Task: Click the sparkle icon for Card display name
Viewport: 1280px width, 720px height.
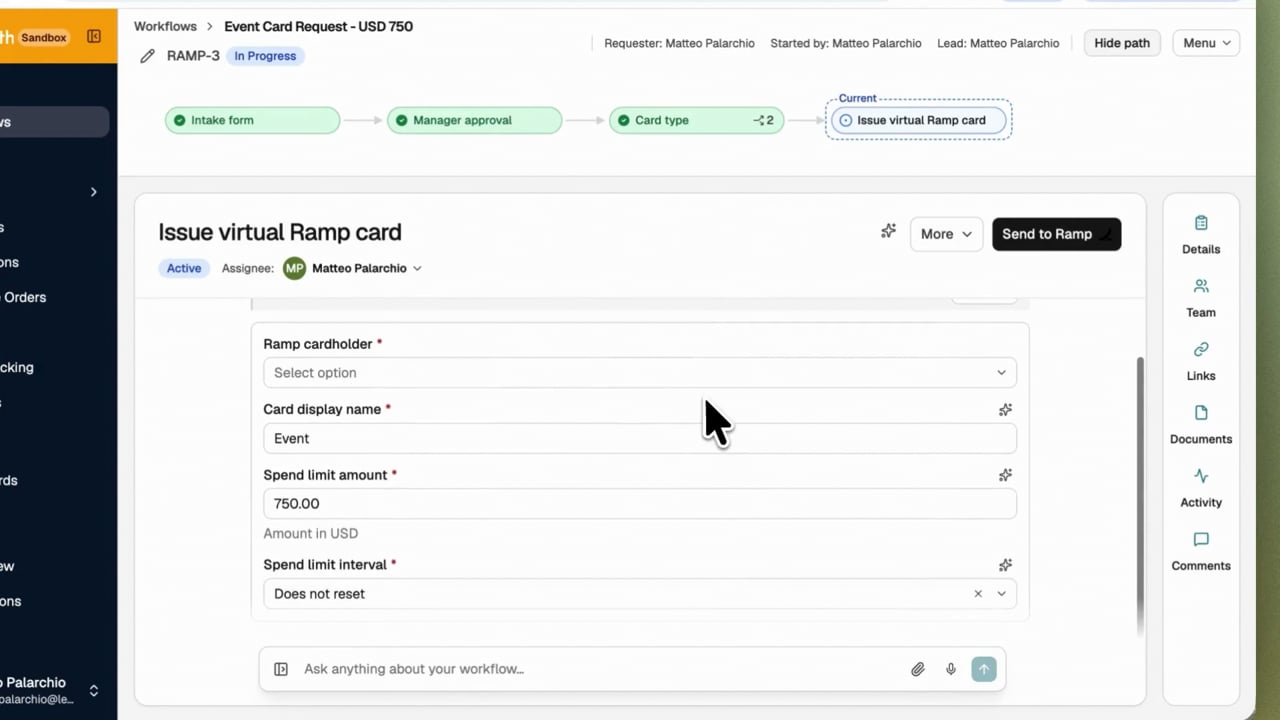Action: [1005, 410]
